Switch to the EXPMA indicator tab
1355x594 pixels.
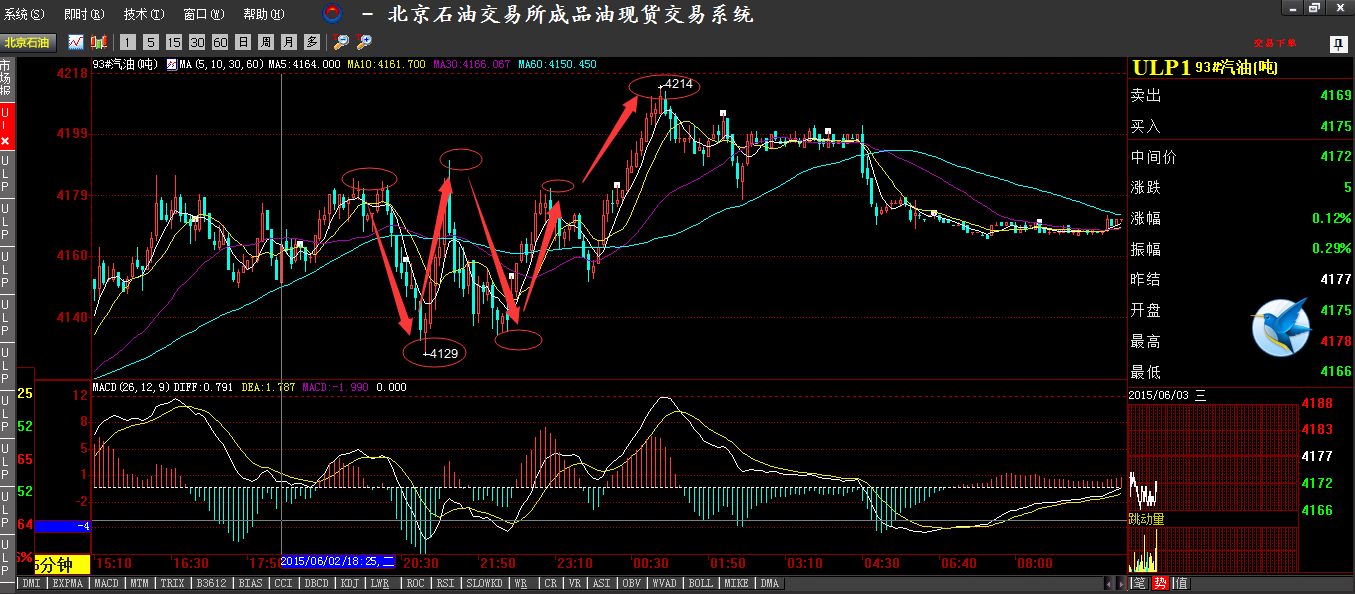67,583
